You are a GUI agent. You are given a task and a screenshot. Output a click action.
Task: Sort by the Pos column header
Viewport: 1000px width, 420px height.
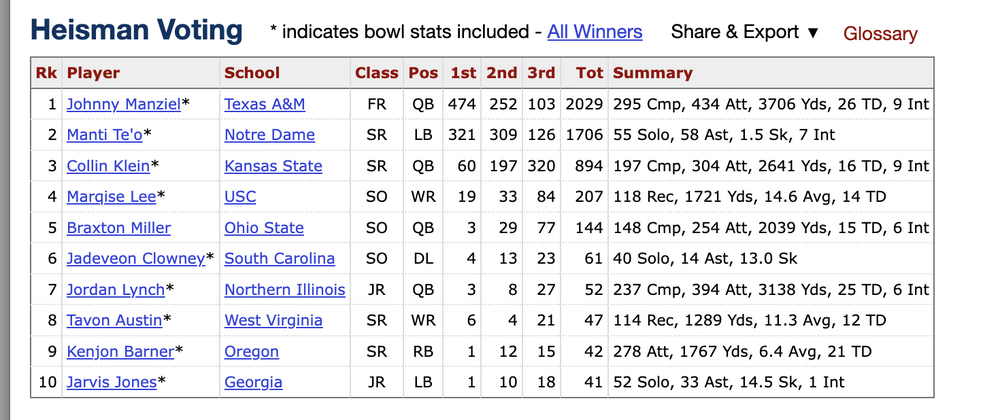(x=423, y=73)
